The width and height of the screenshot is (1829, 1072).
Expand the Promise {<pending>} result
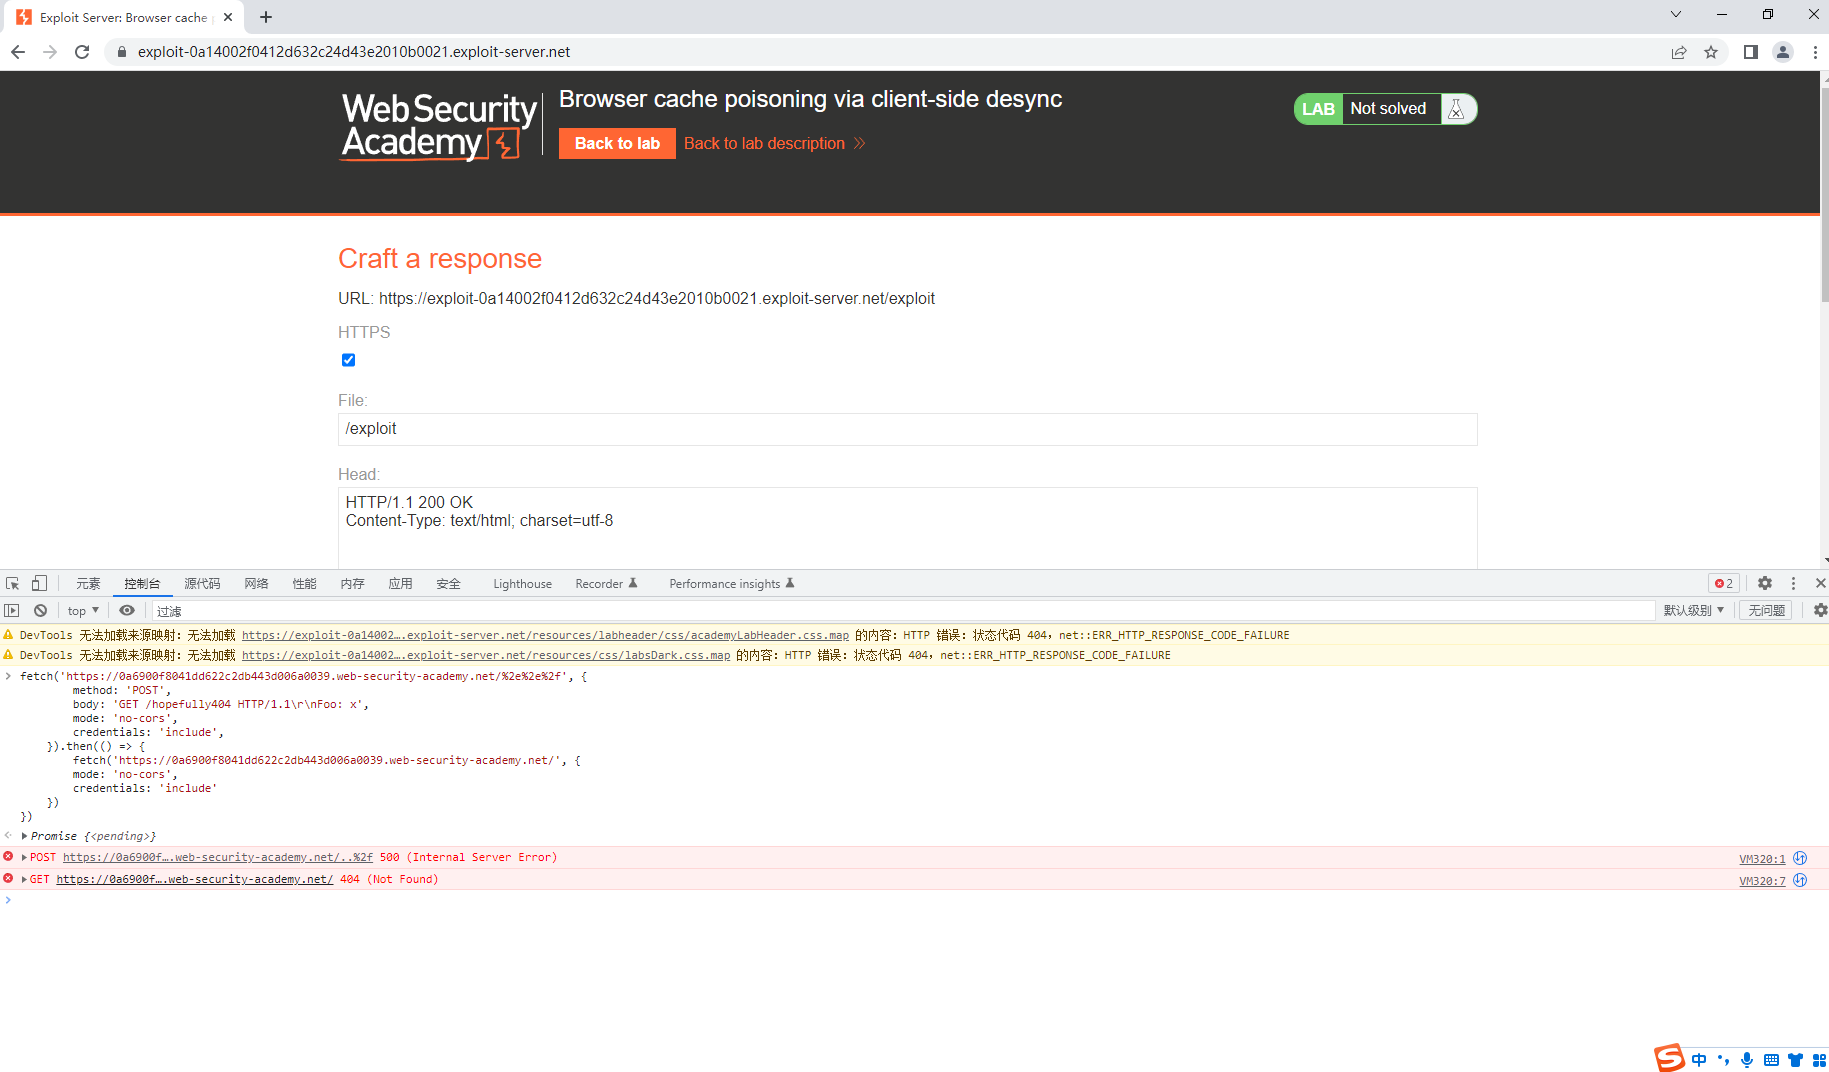[24, 836]
